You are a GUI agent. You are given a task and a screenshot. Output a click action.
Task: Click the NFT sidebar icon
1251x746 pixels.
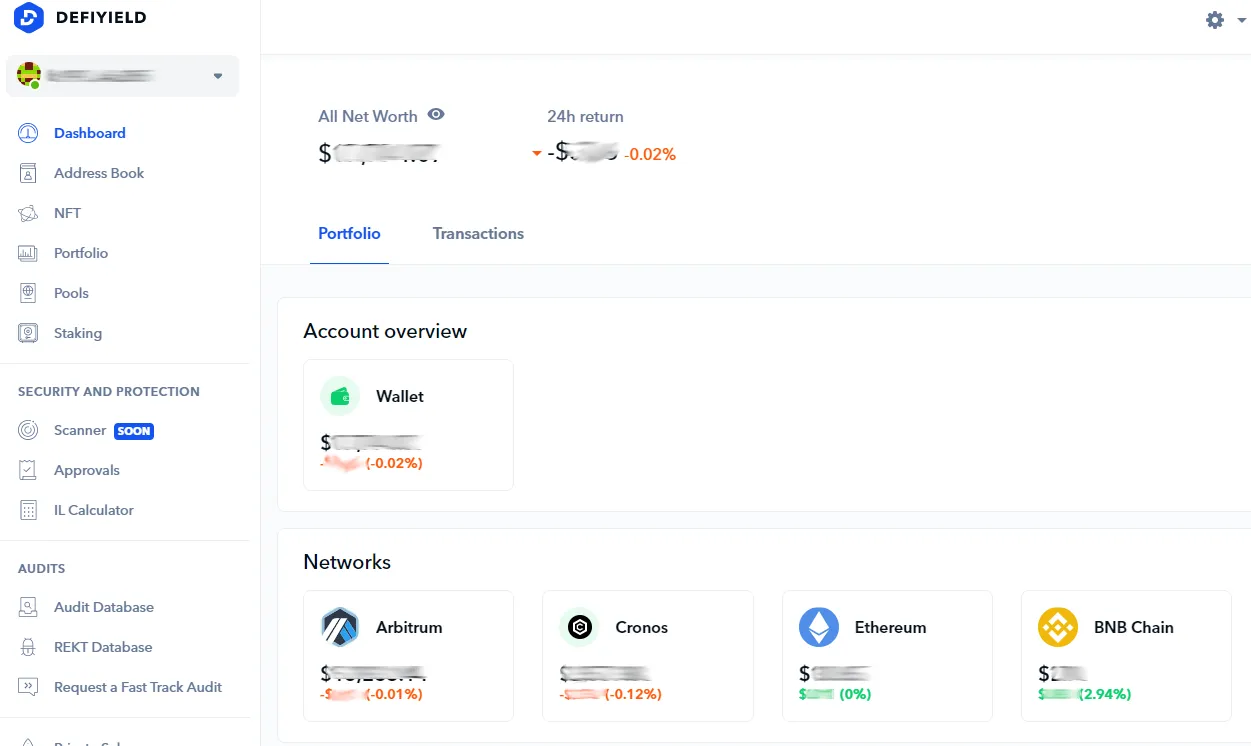pos(28,213)
